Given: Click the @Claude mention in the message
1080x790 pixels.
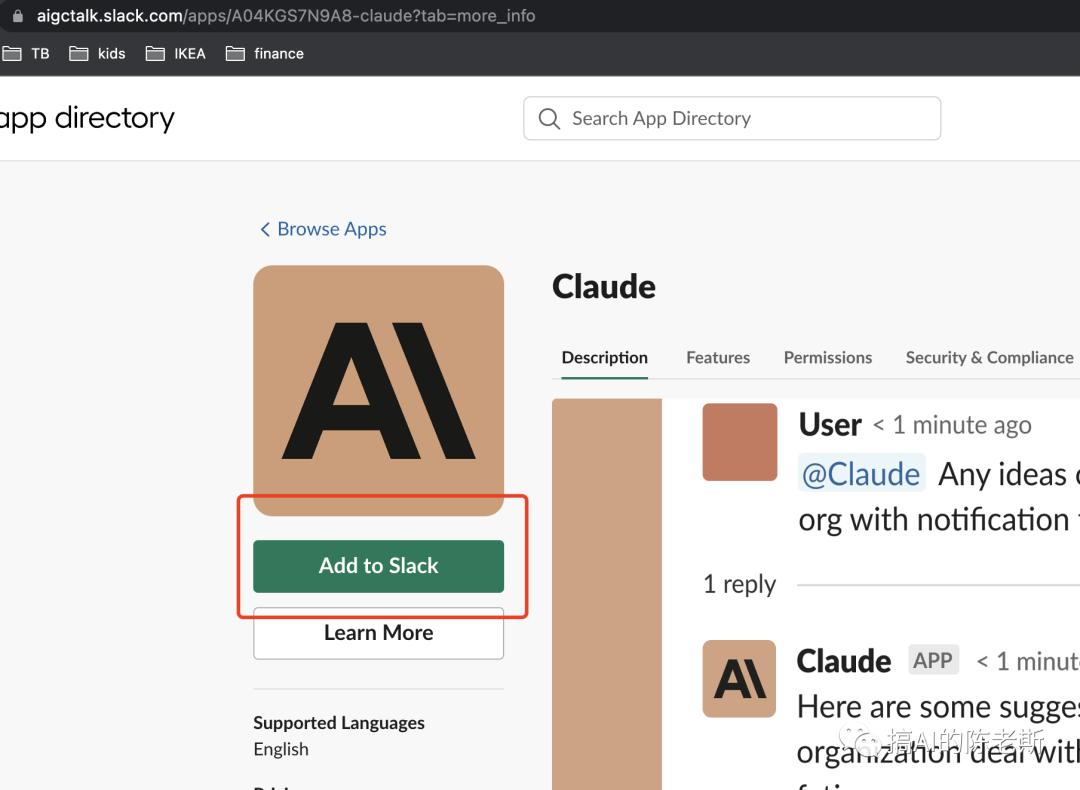Looking at the screenshot, I should tap(862, 474).
